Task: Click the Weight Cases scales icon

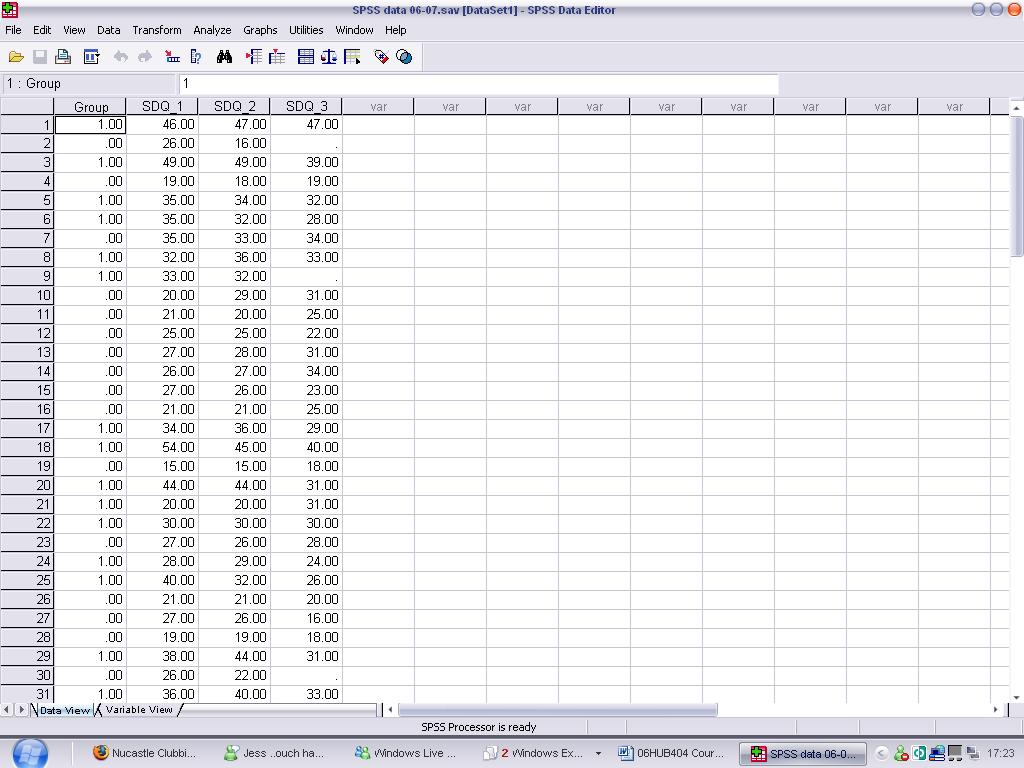Action: (x=329, y=57)
